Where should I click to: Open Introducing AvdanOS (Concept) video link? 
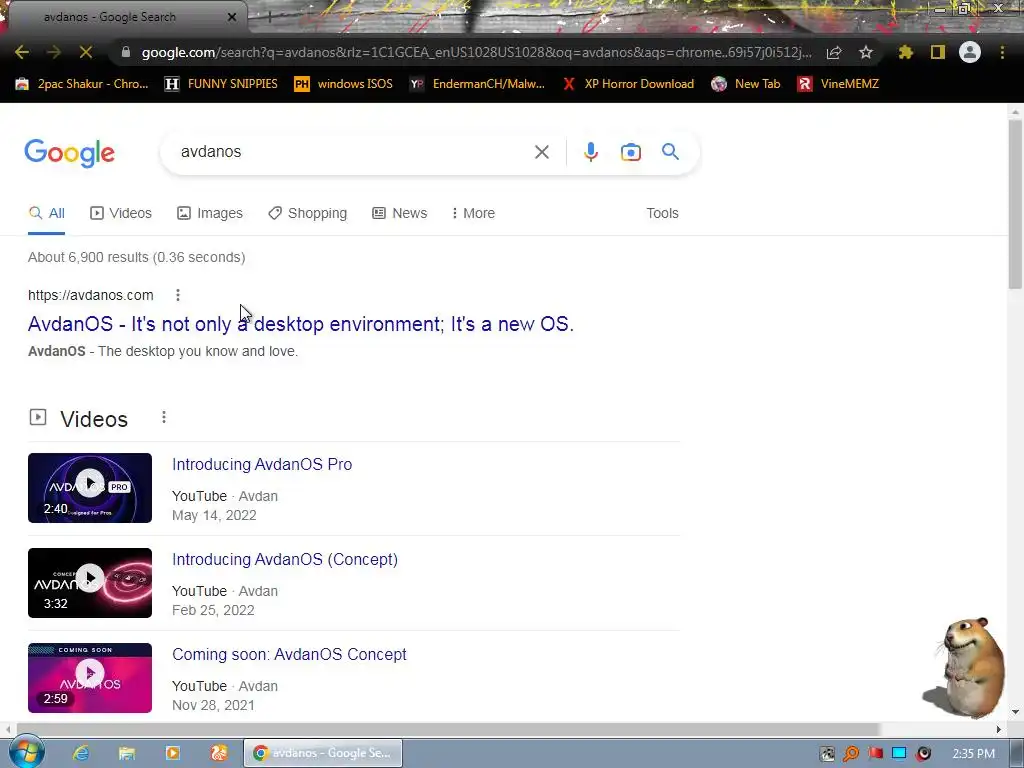[x=285, y=559]
